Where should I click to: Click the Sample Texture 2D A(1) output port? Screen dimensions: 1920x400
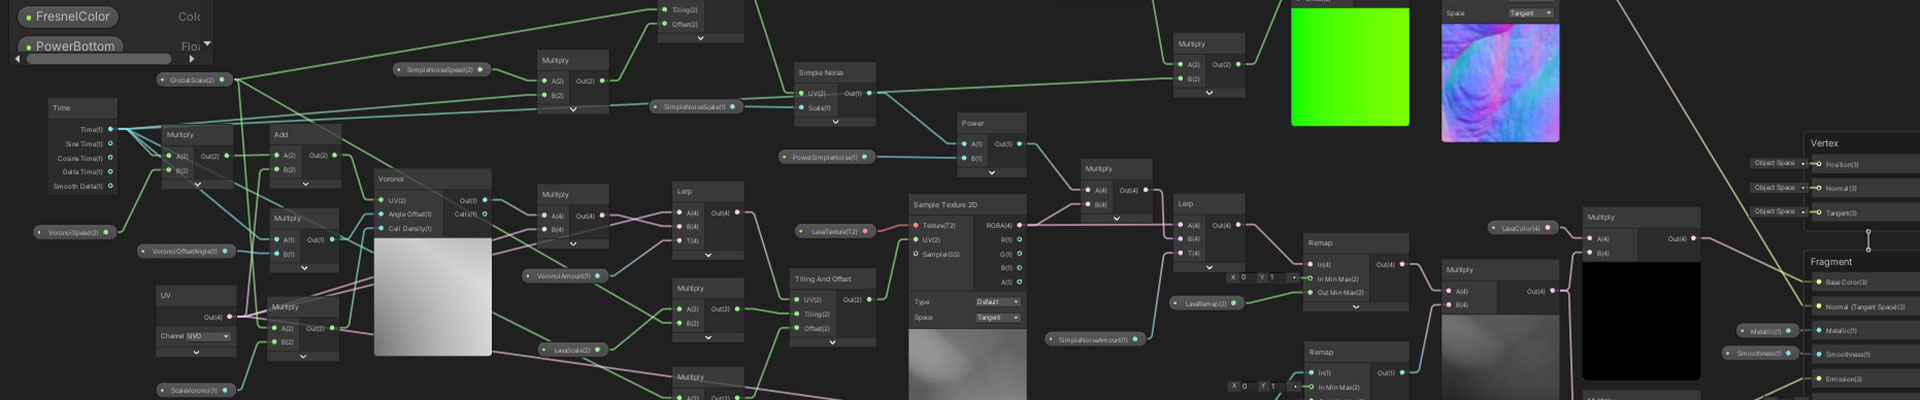pos(1019,282)
